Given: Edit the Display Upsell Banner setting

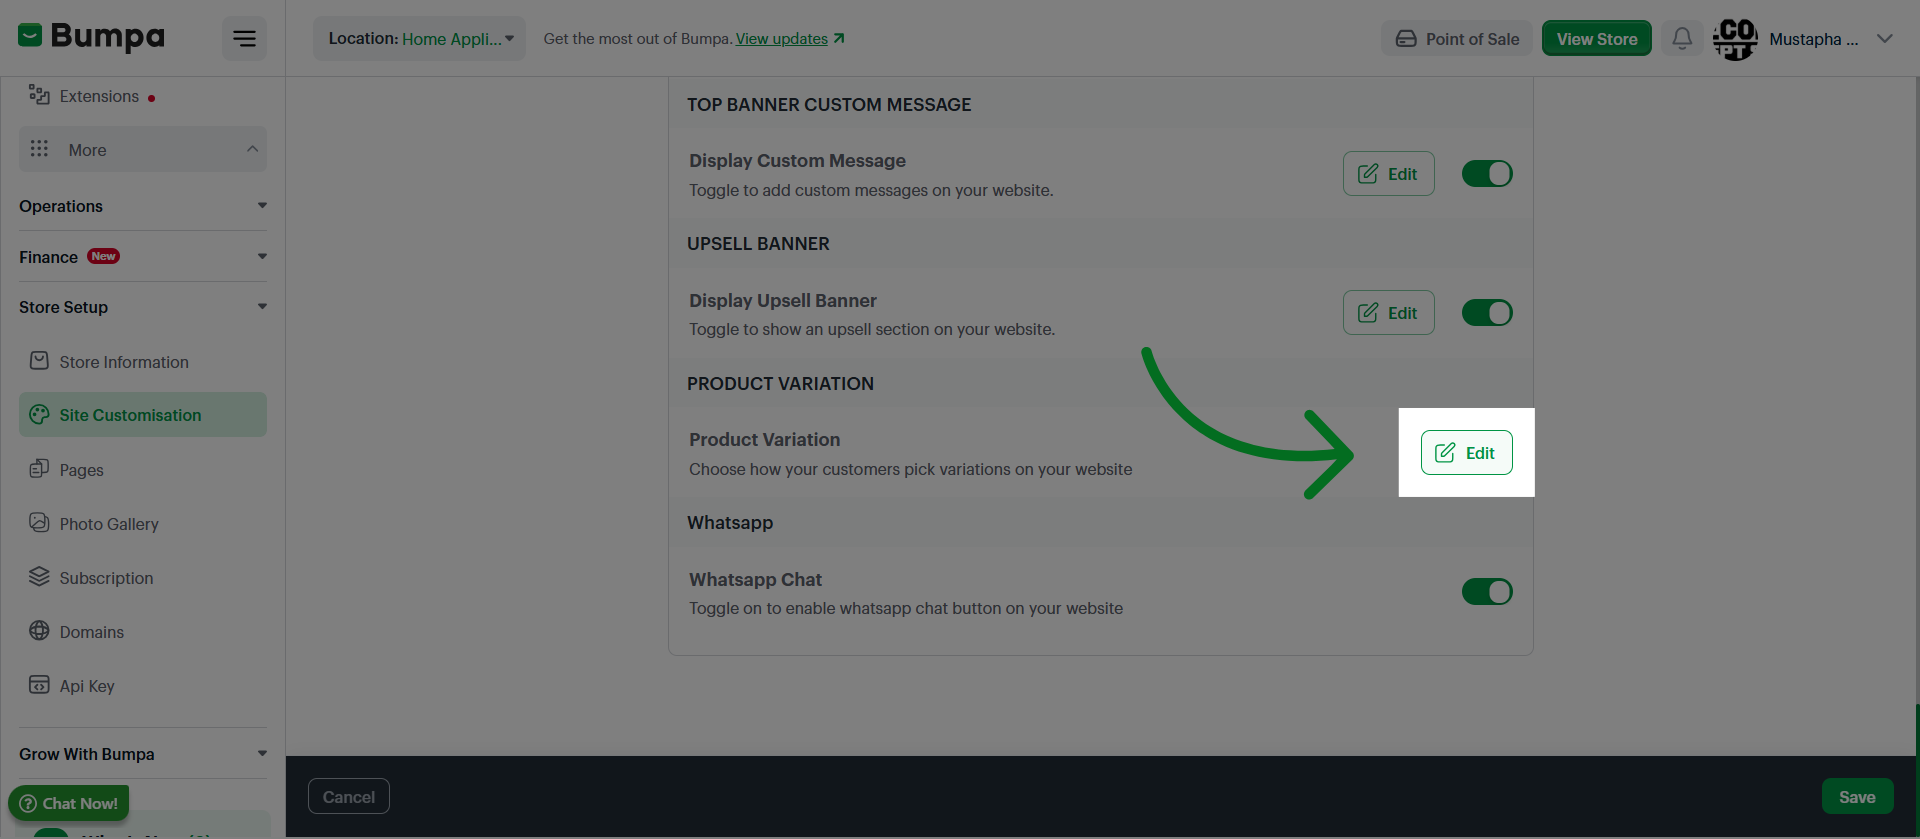Looking at the screenshot, I should [x=1388, y=313].
